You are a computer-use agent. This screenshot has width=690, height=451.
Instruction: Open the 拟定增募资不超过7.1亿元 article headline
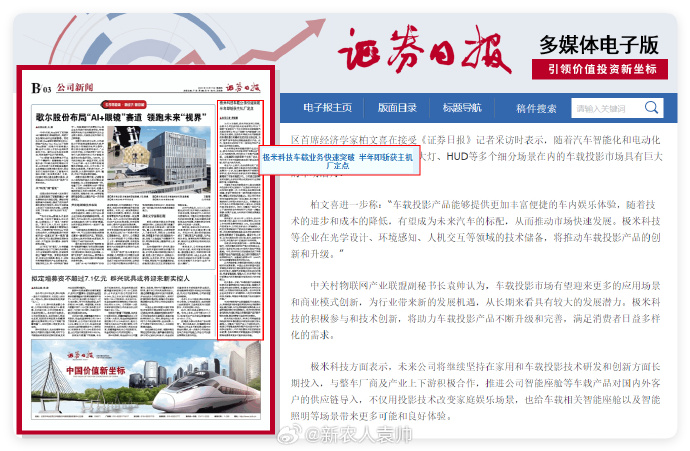110,279
